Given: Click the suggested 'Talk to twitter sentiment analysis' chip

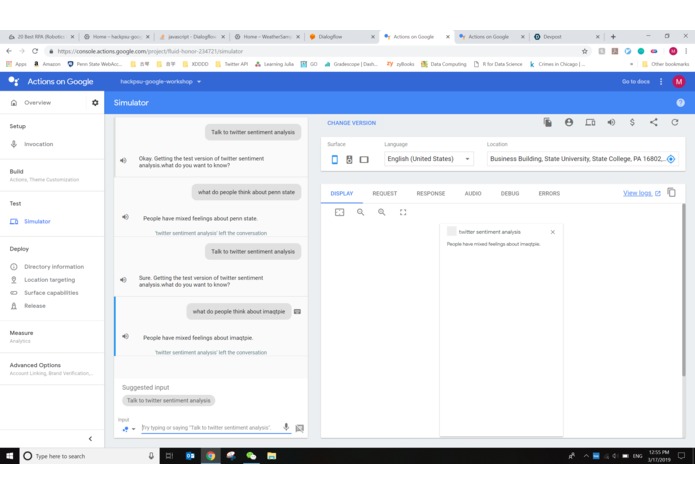Looking at the screenshot, I should (x=168, y=401).
